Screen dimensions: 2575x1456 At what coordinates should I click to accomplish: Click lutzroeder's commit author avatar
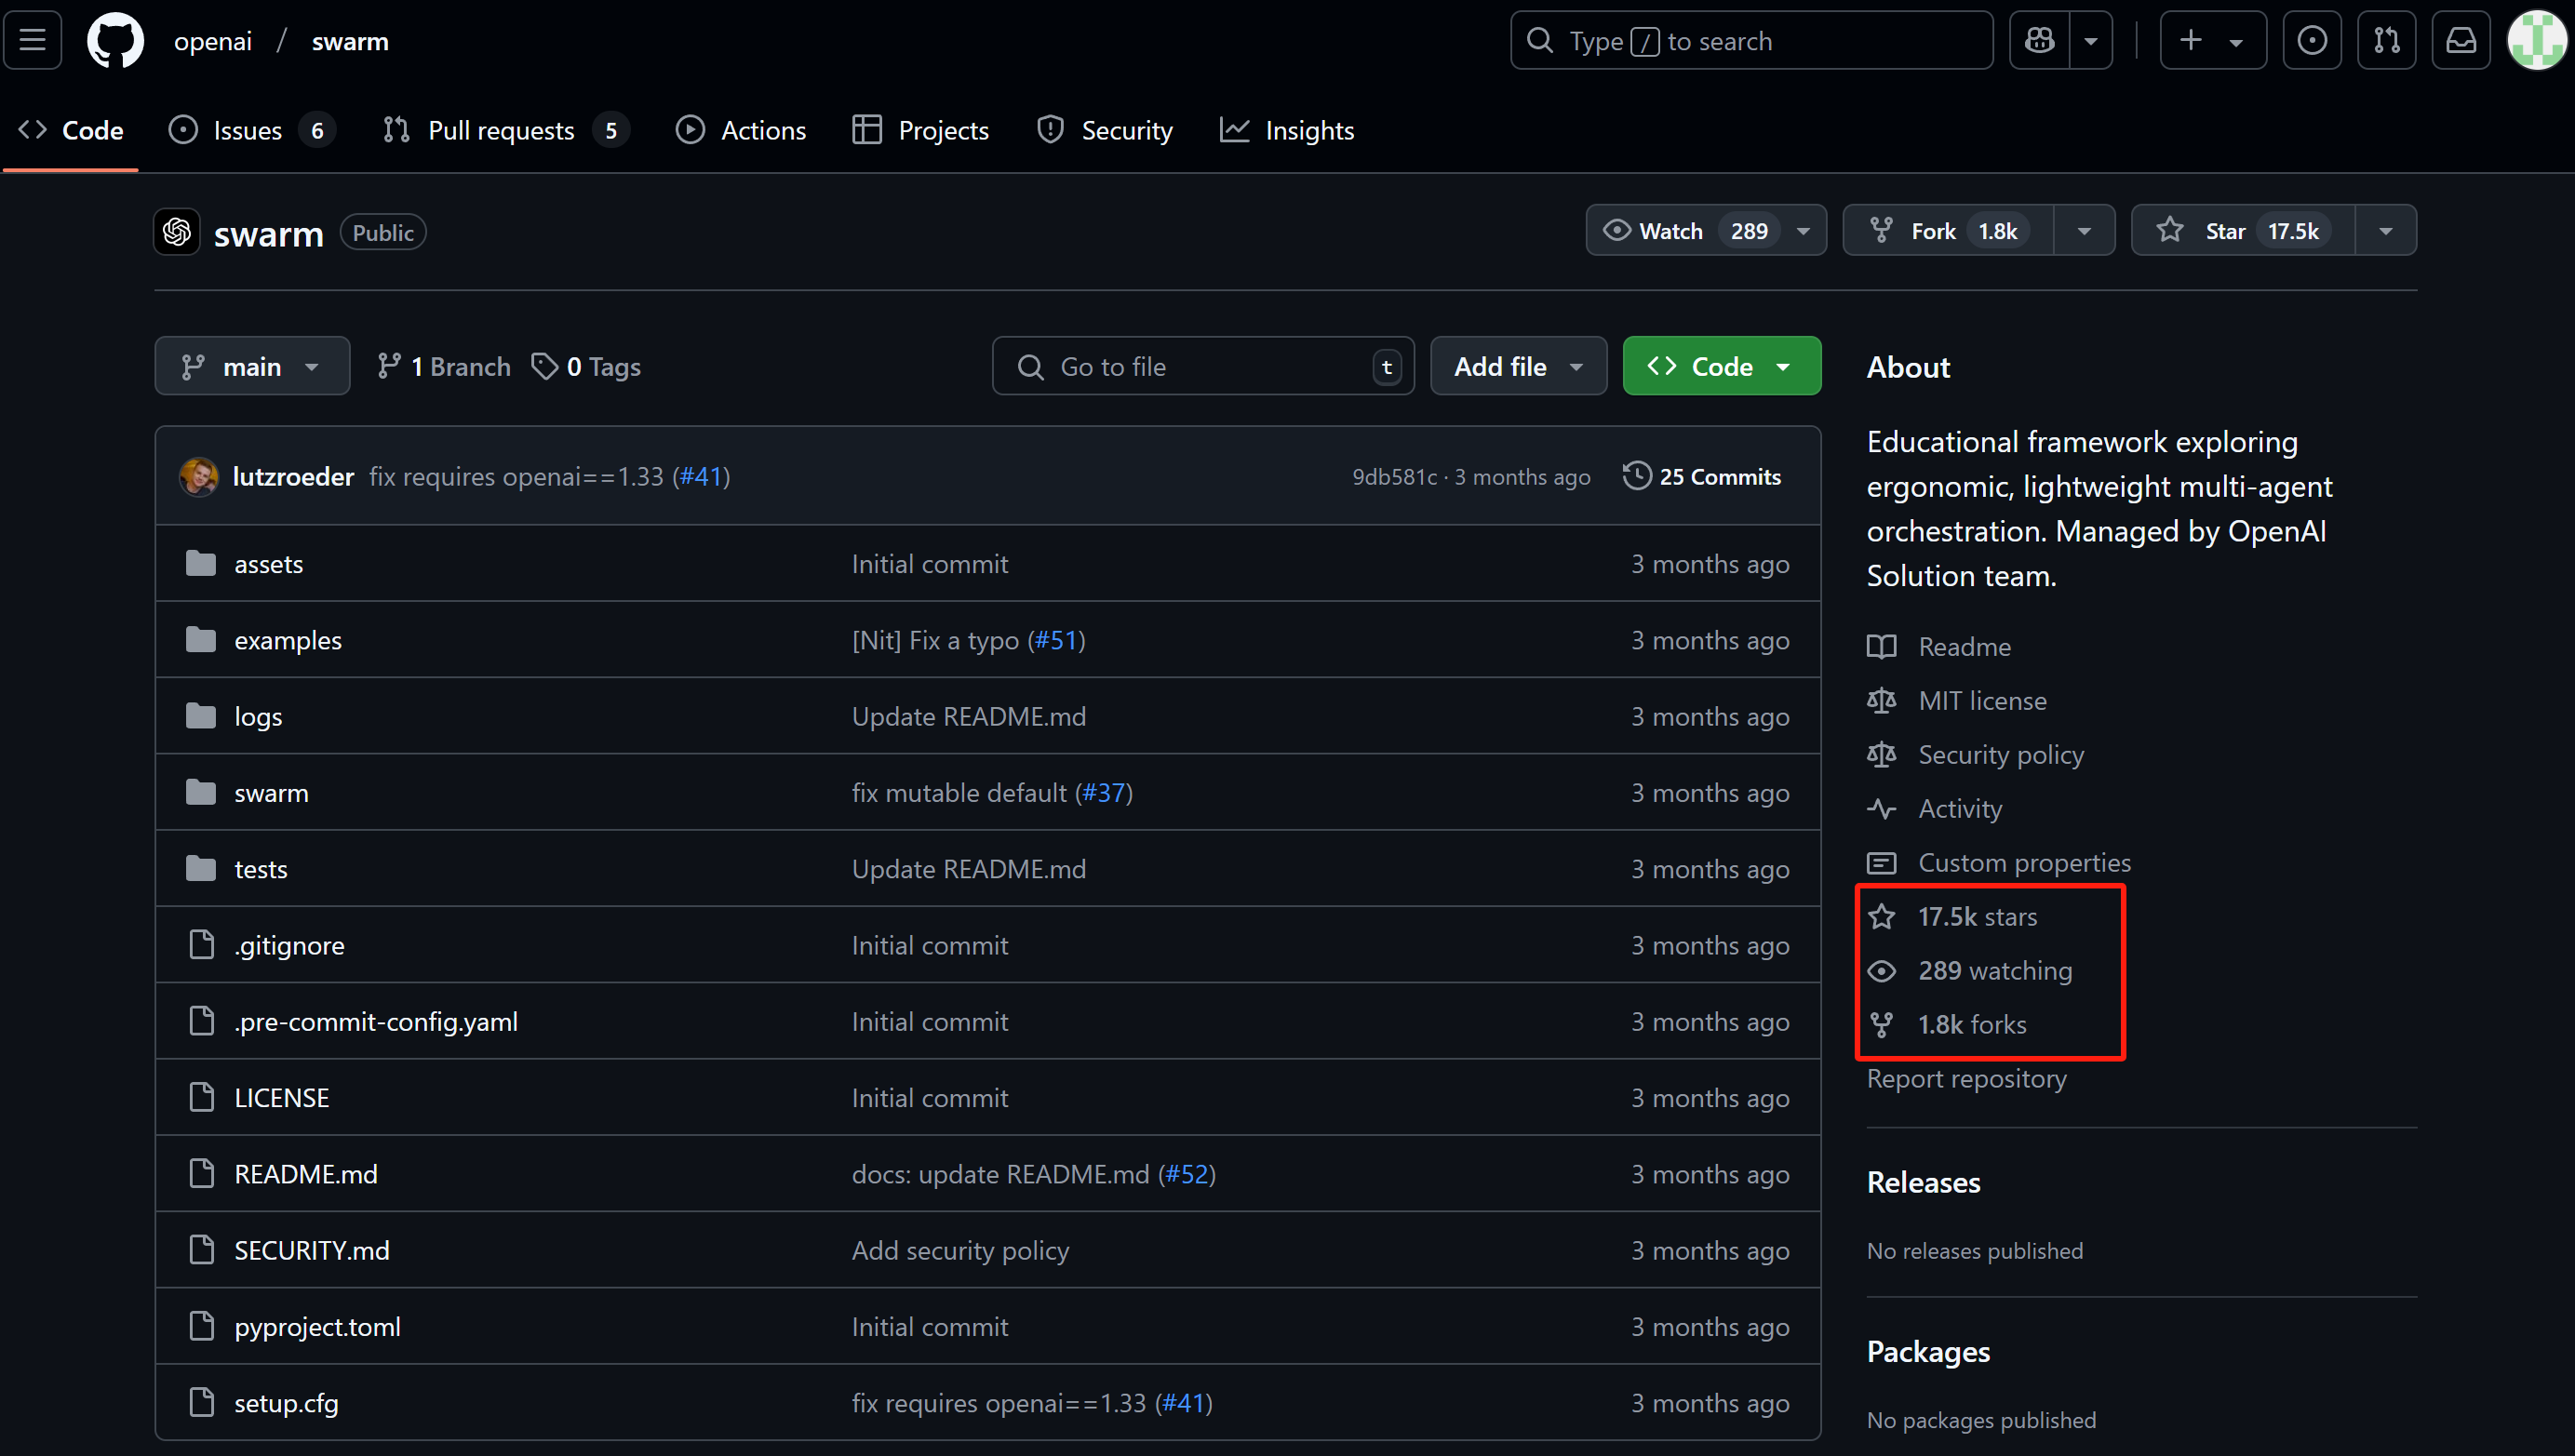(199, 476)
